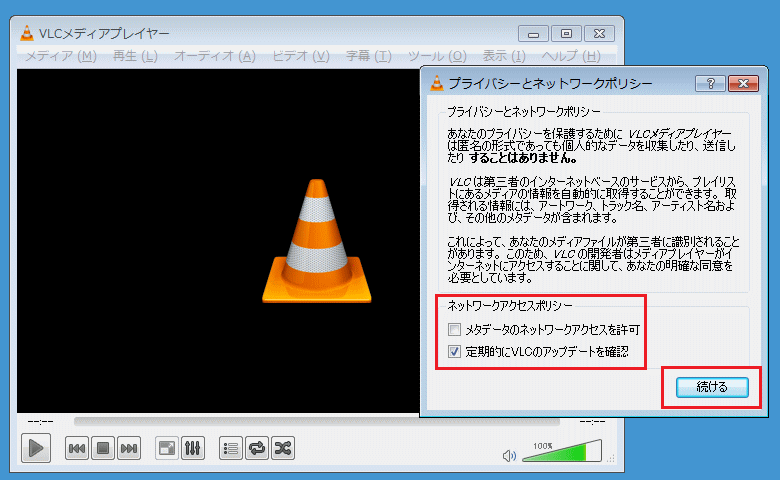Open the ビデオ (V) menu
Screen dimensions: 780x480
[300, 56]
